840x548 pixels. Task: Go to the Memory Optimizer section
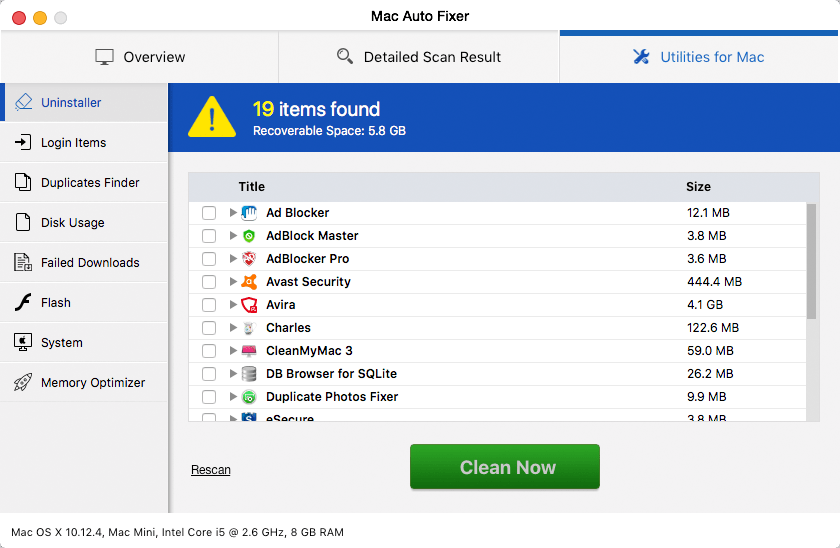click(x=84, y=382)
